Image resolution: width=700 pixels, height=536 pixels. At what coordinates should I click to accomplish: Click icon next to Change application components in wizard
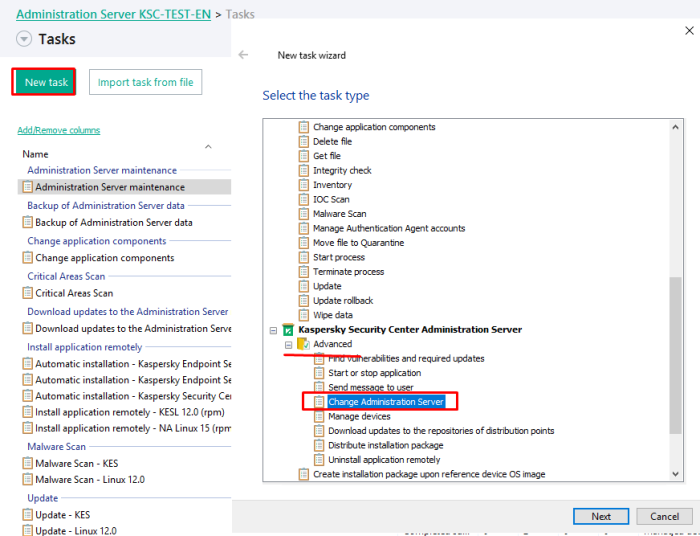(304, 127)
